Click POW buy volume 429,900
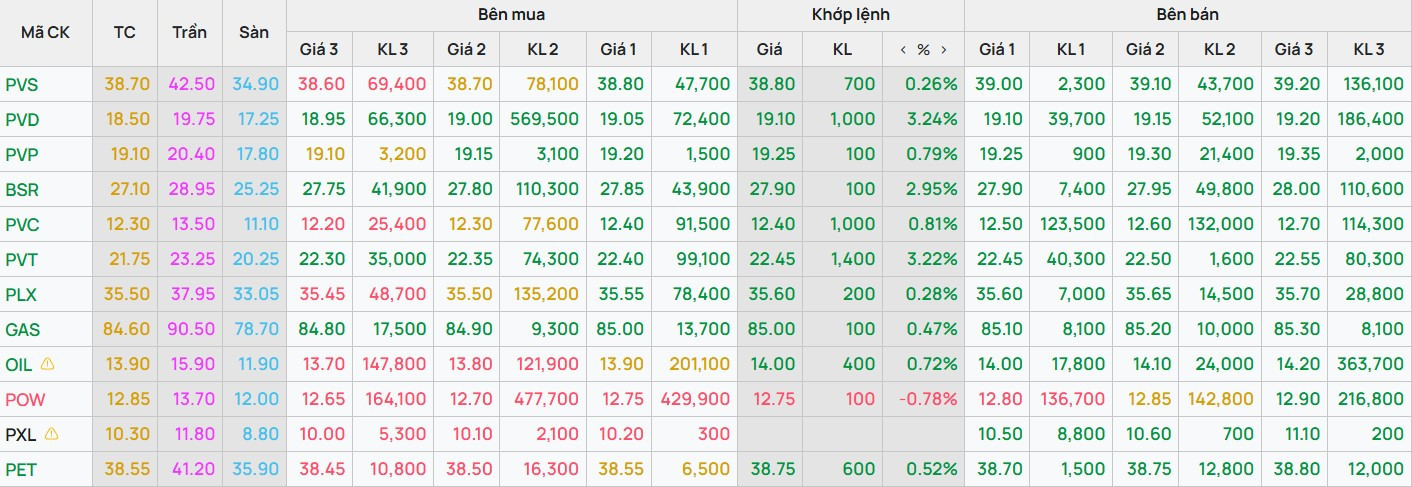 point(695,400)
